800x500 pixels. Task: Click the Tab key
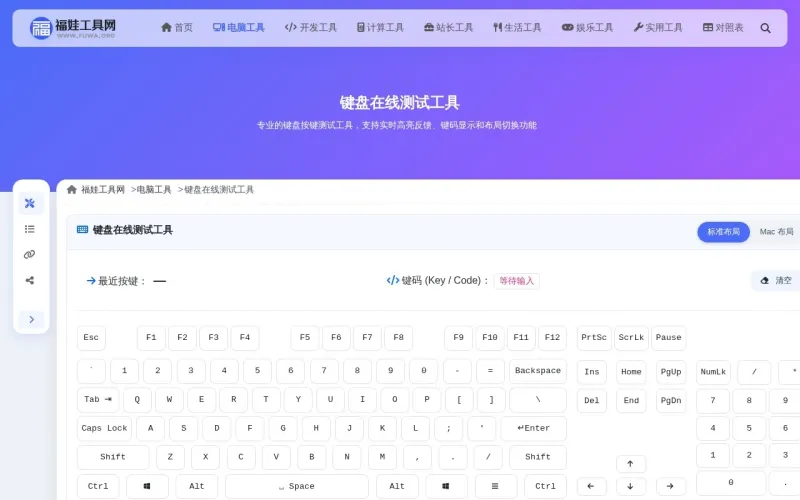point(98,399)
